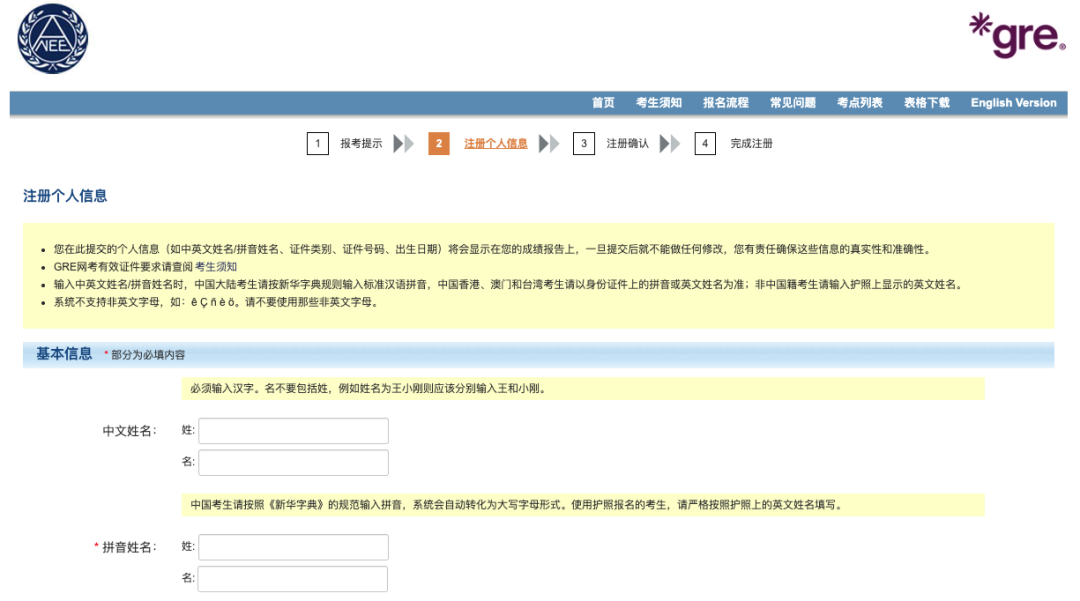Click 考生须知 in the navigation bar
Screen dimensions: 1080x601
pos(661,102)
